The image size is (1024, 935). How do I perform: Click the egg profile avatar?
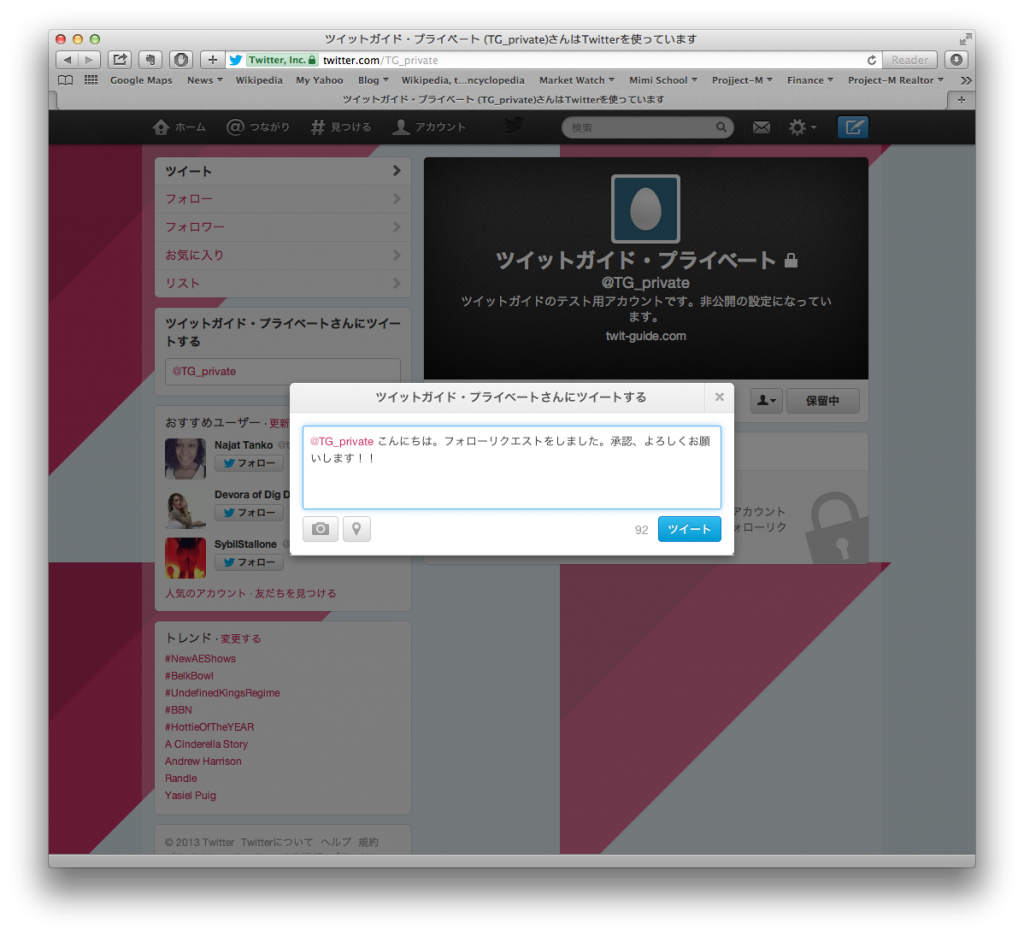point(646,209)
